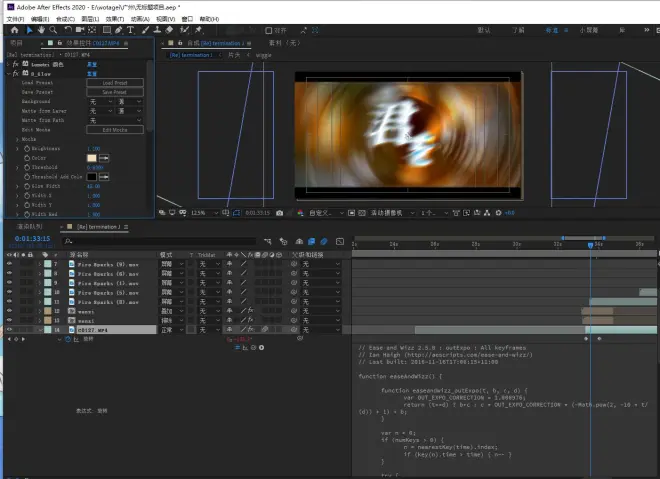Select the Zoom magnifier tool
This screenshot has height=479, width=660.
click(x=53, y=30)
